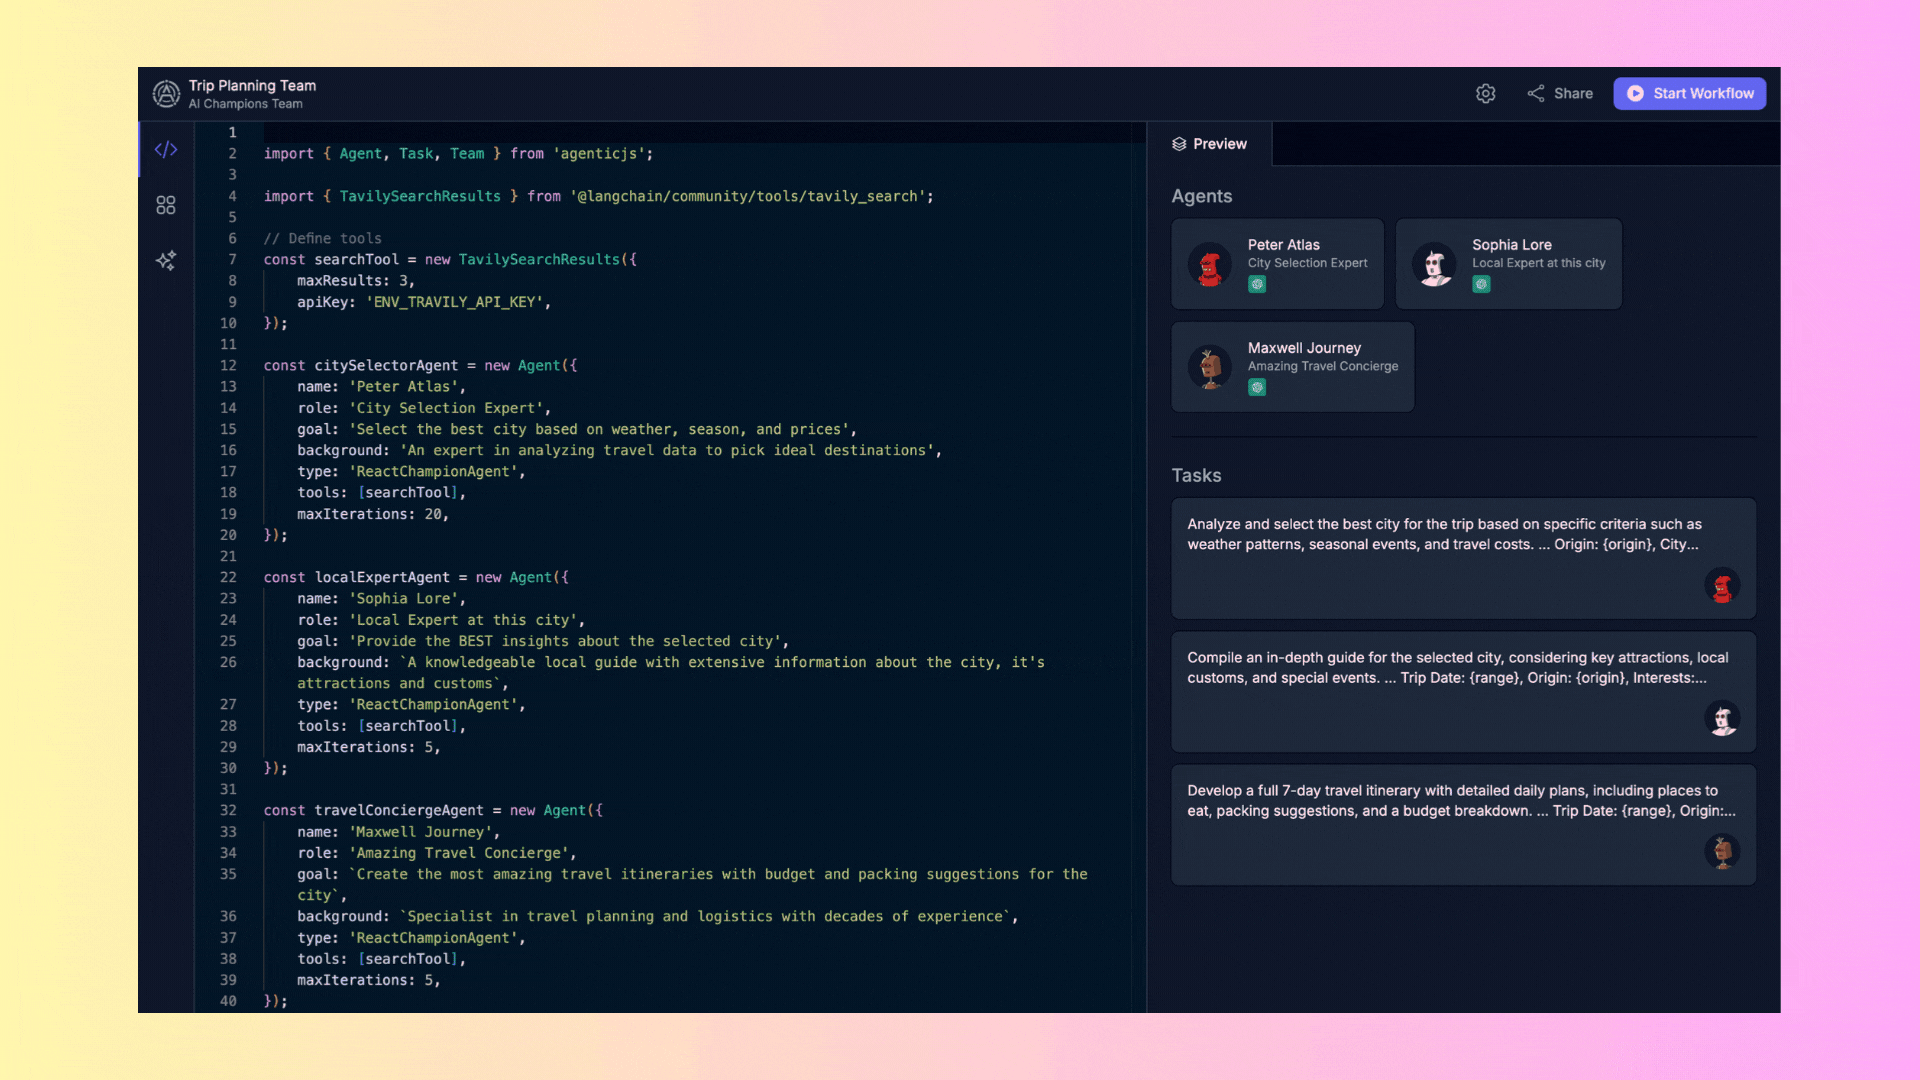Click line 1 in the code editor
Image resolution: width=1920 pixels, height=1080 pixels.
[400, 132]
